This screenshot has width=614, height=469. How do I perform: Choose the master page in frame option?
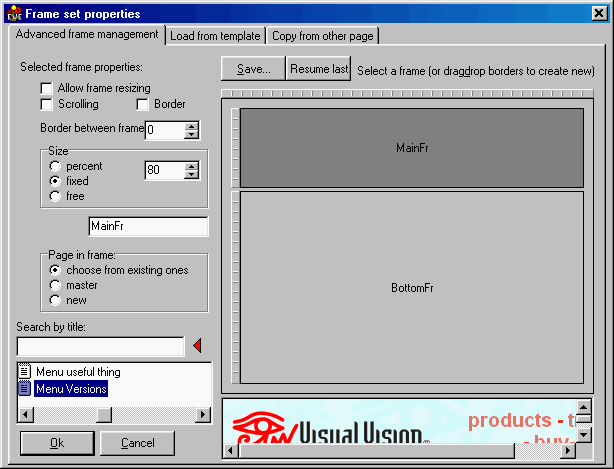tap(56, 285)
